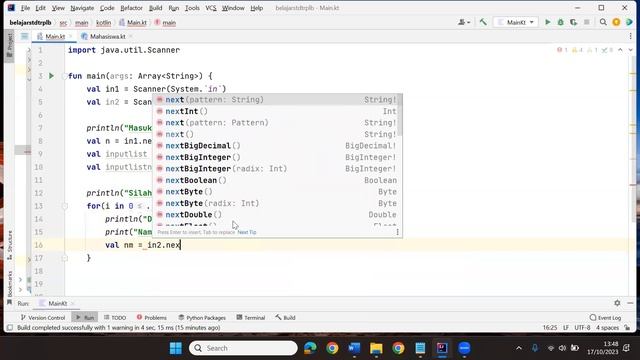Open the editor tabs options three-dot menu
This screenshot has height=360, width=640.
[x=631, y=36]
